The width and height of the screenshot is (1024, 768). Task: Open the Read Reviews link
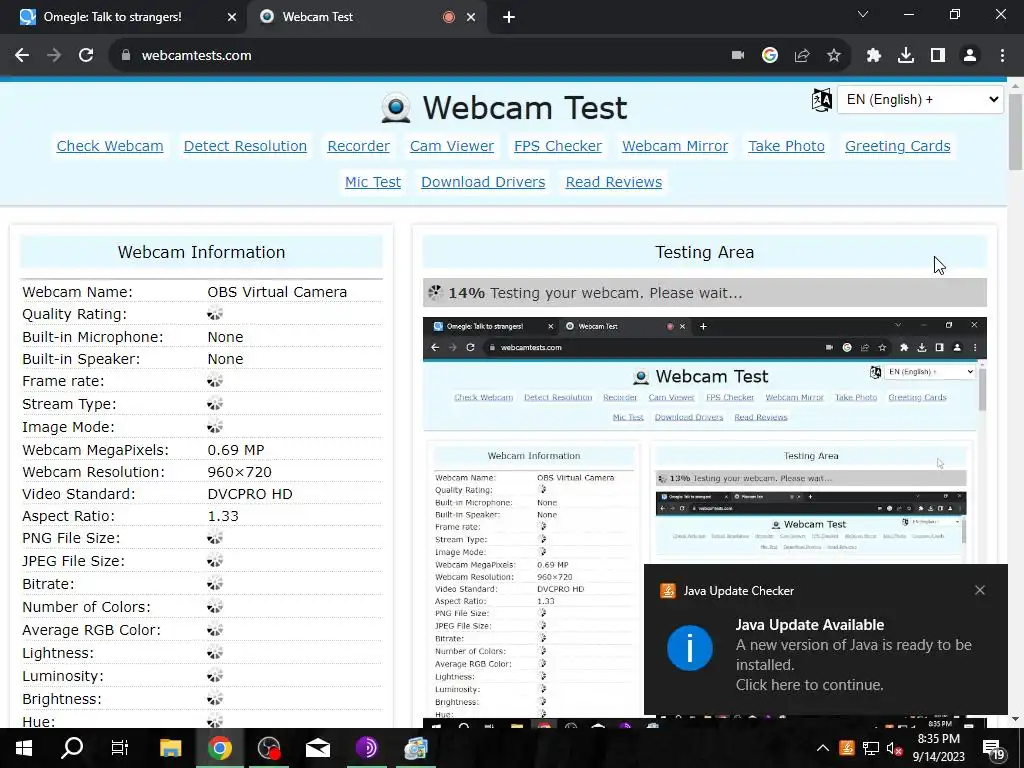tap(613, 182)
